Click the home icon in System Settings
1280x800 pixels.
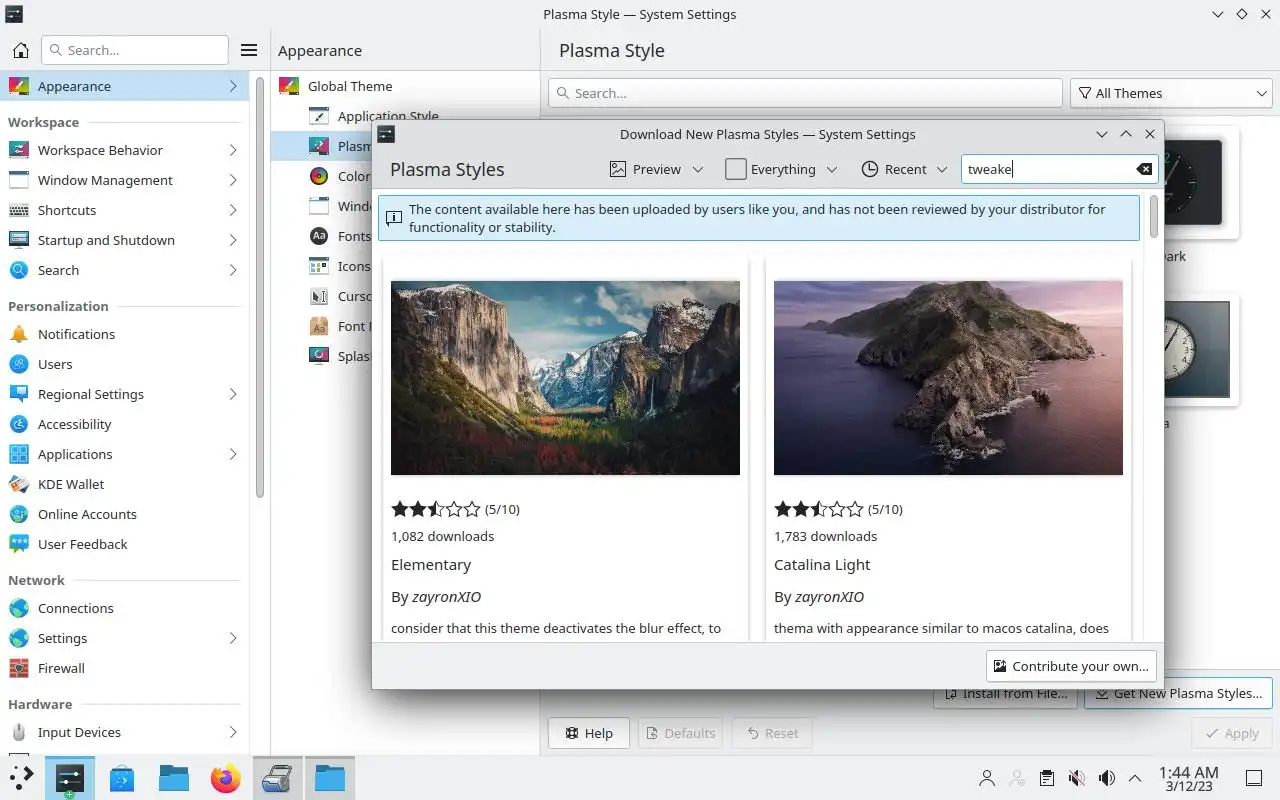pyautogui.click(x=20, y=50)
